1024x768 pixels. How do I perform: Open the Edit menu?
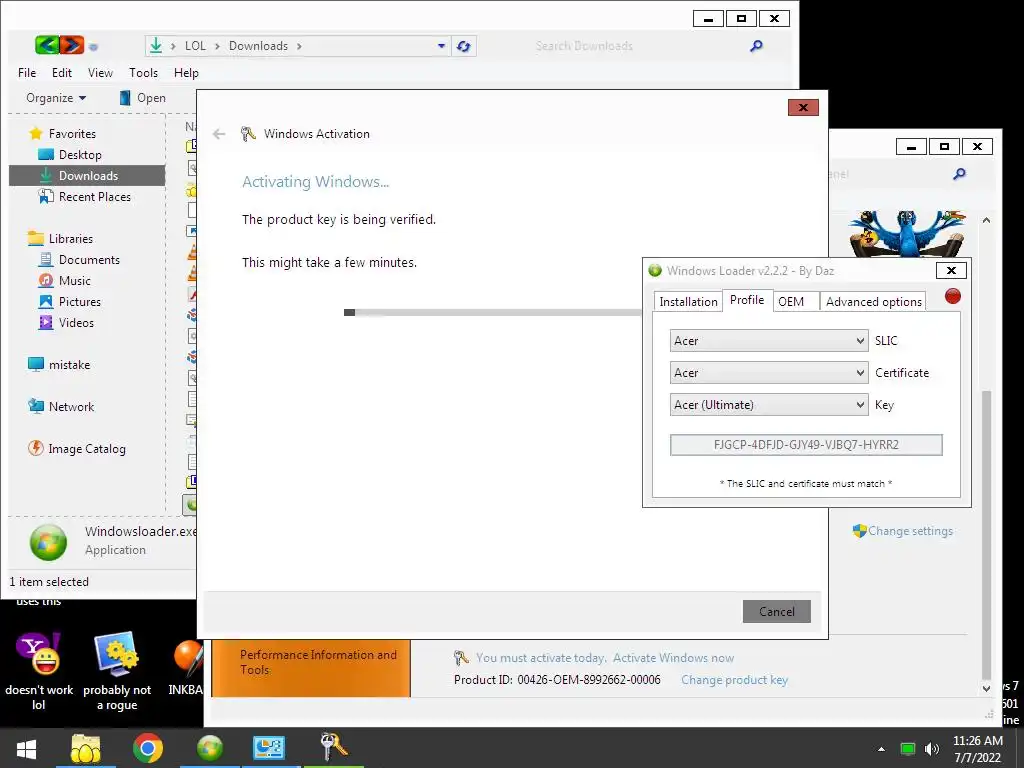click(x=62, y=72)
